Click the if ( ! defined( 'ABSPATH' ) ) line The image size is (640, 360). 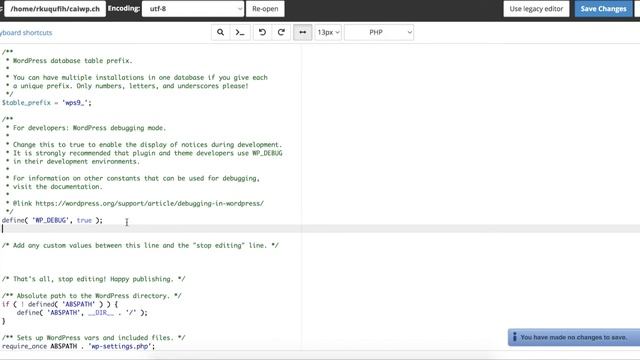pos(60,304)
